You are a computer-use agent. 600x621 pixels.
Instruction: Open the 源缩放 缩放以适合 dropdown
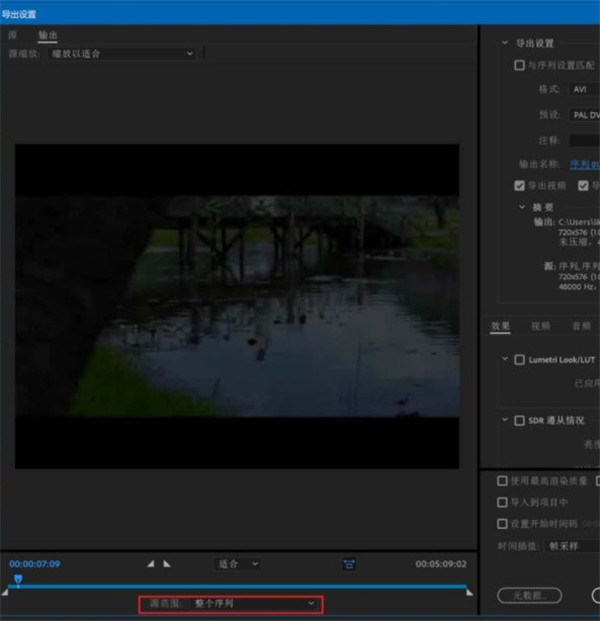pyautogui.click(x=121, y=53)
